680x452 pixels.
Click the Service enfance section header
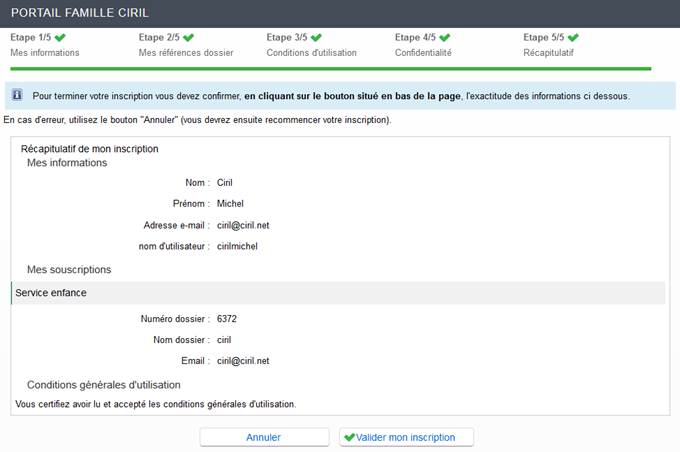(x=50, y=293)
